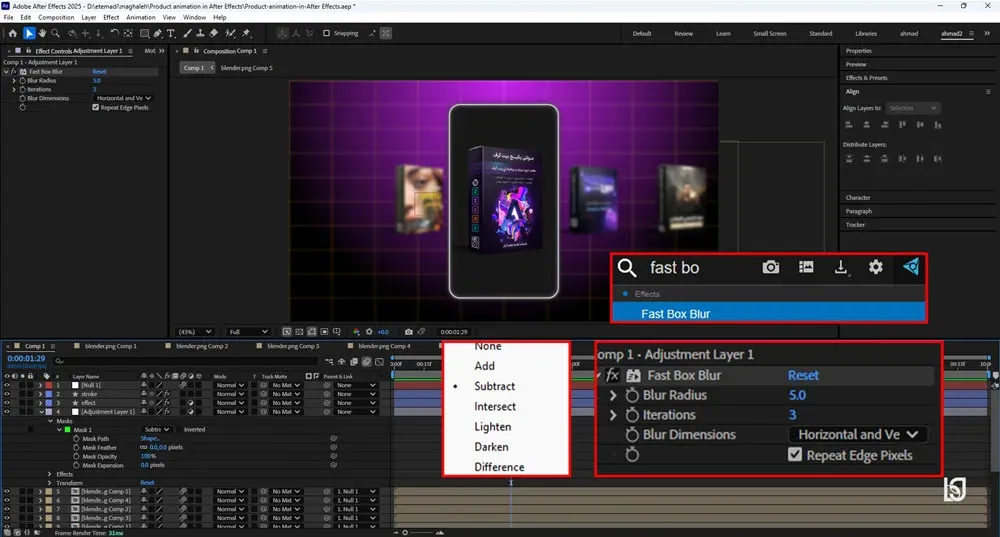Hide the stroke layer eye

[x=7, y=394]
